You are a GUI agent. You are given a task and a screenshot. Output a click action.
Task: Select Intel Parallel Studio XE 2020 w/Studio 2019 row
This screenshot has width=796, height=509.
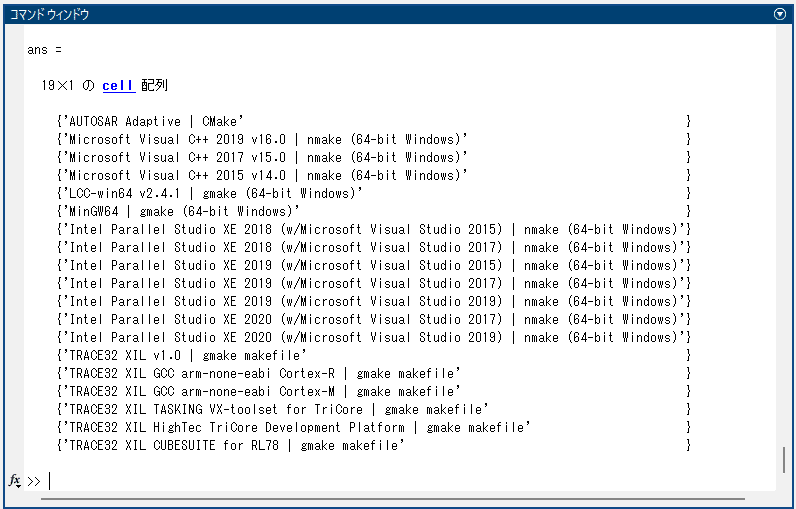coord(374,337)
